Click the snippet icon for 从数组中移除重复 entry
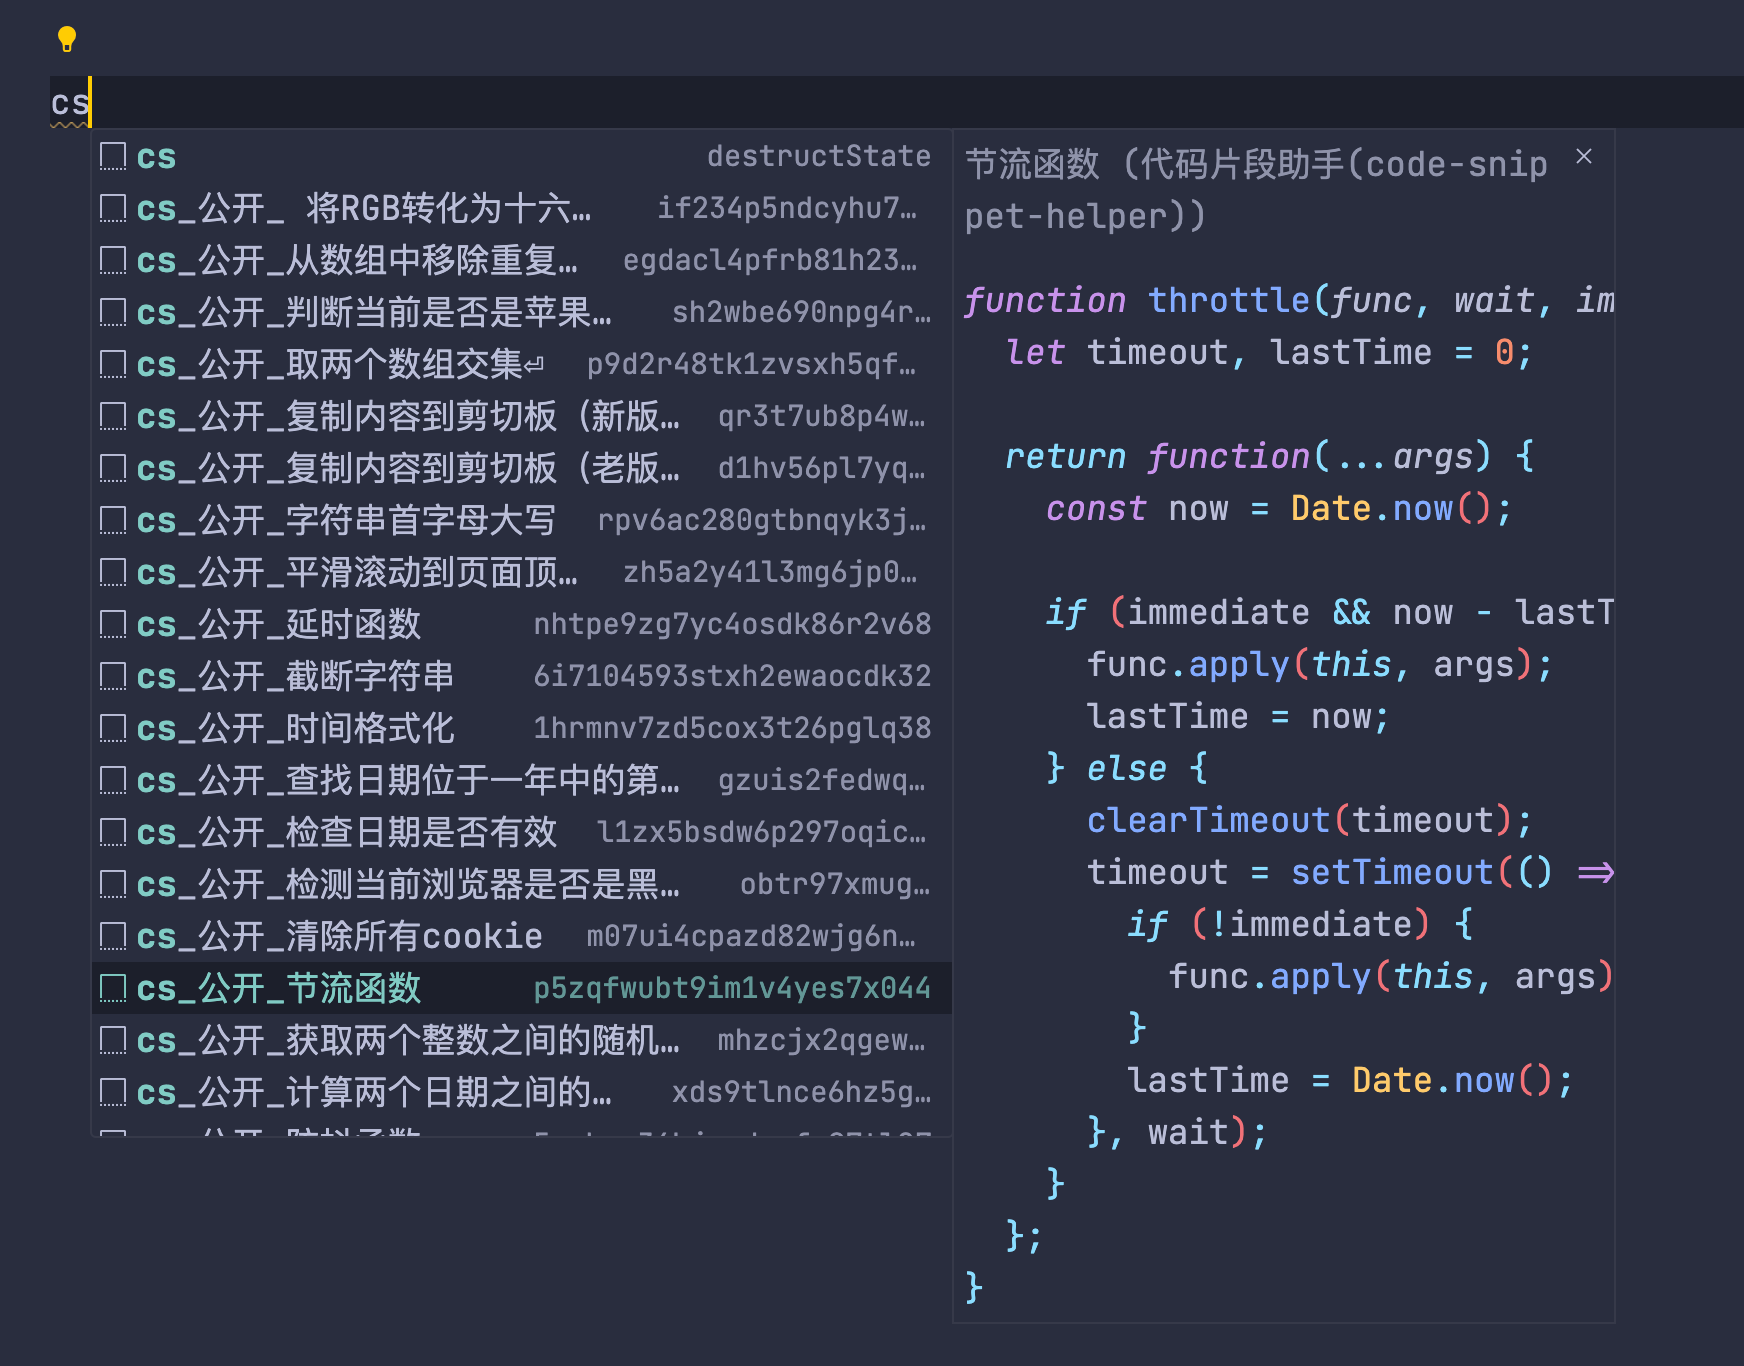 click(x=113, y=260)
